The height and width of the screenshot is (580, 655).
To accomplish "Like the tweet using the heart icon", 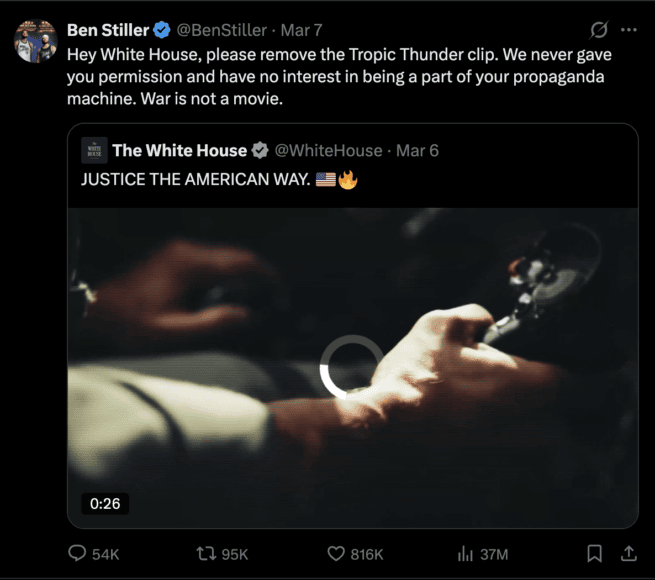I will 337,553.
